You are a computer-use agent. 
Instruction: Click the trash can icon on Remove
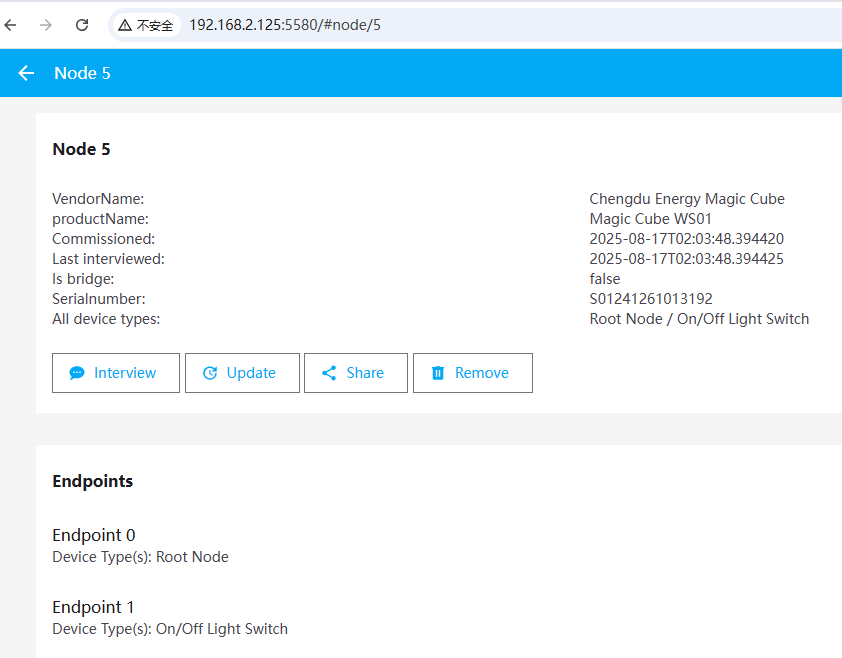tap(438, 373)
